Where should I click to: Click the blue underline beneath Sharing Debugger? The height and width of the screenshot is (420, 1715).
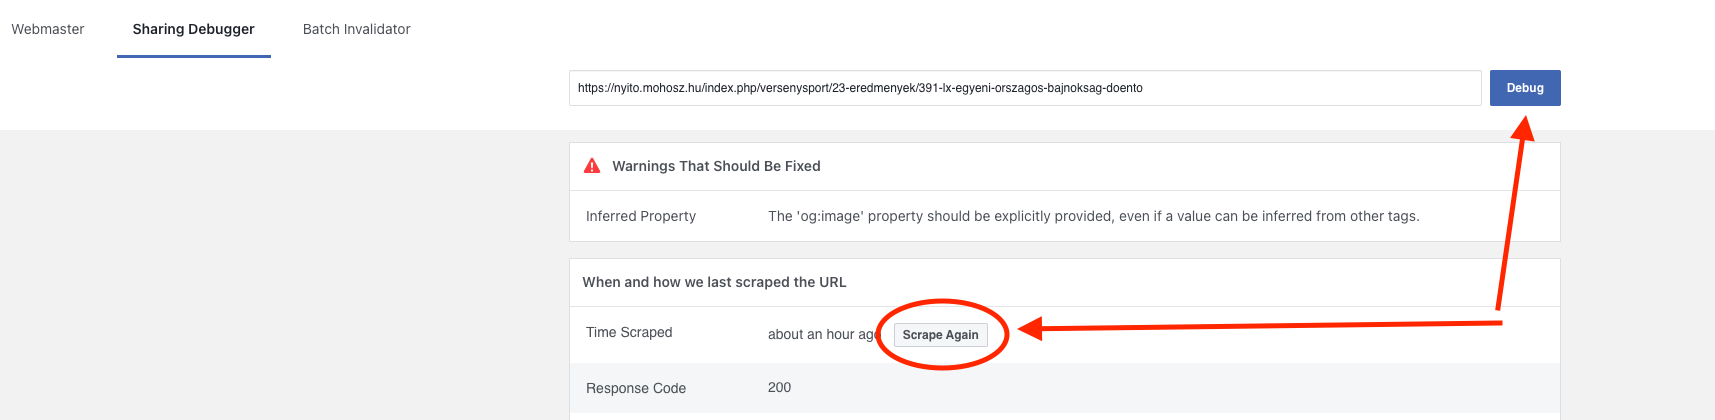[x=194, y=56]
